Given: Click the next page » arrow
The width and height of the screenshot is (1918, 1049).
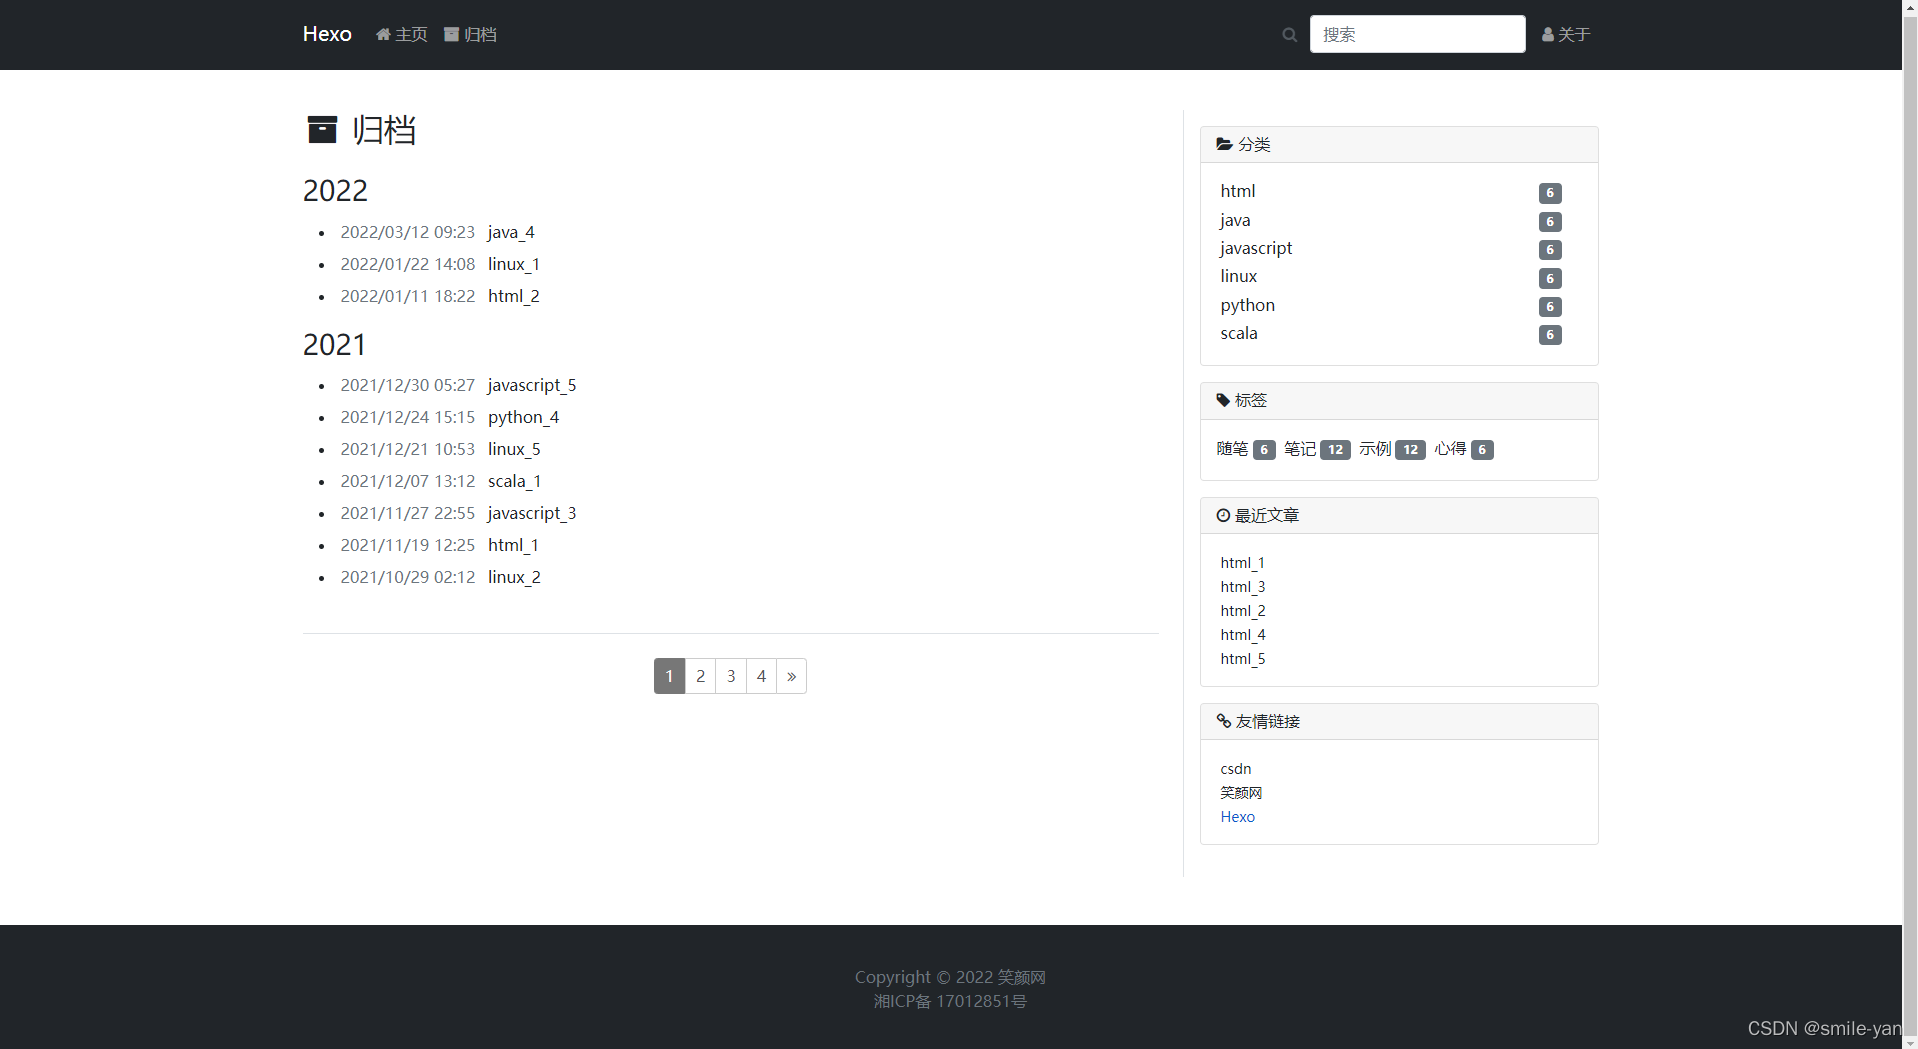Looking at the screenshot, I should tap(791, 676).
